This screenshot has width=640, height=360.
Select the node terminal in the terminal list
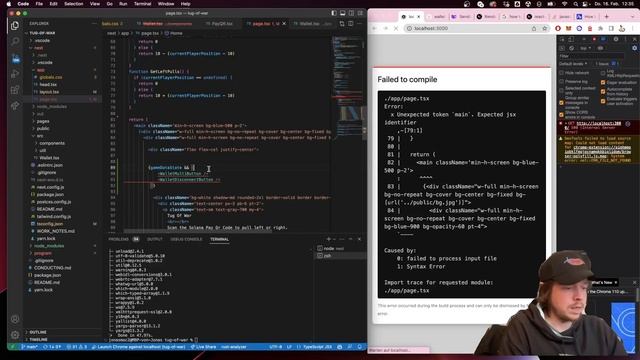tap(339, 249)
